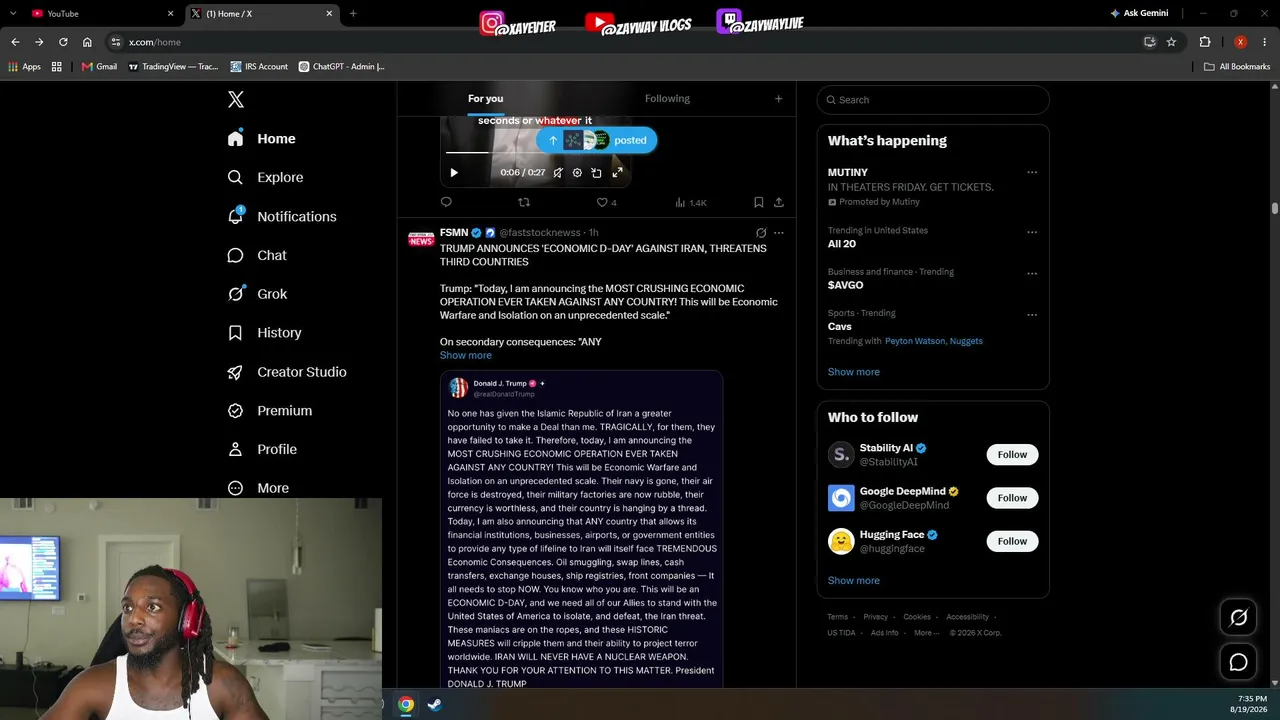The height and width of the screenshot is (720, 1280).
Task: Go to Home in the X sidebar
Action: pos(261,139)
